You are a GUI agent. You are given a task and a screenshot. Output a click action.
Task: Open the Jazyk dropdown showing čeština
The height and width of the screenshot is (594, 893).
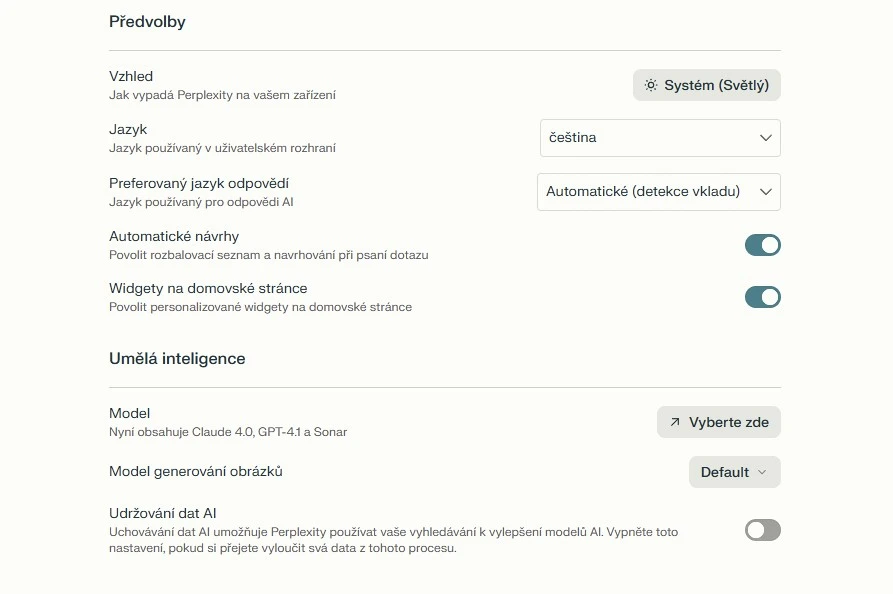(660, 138)
